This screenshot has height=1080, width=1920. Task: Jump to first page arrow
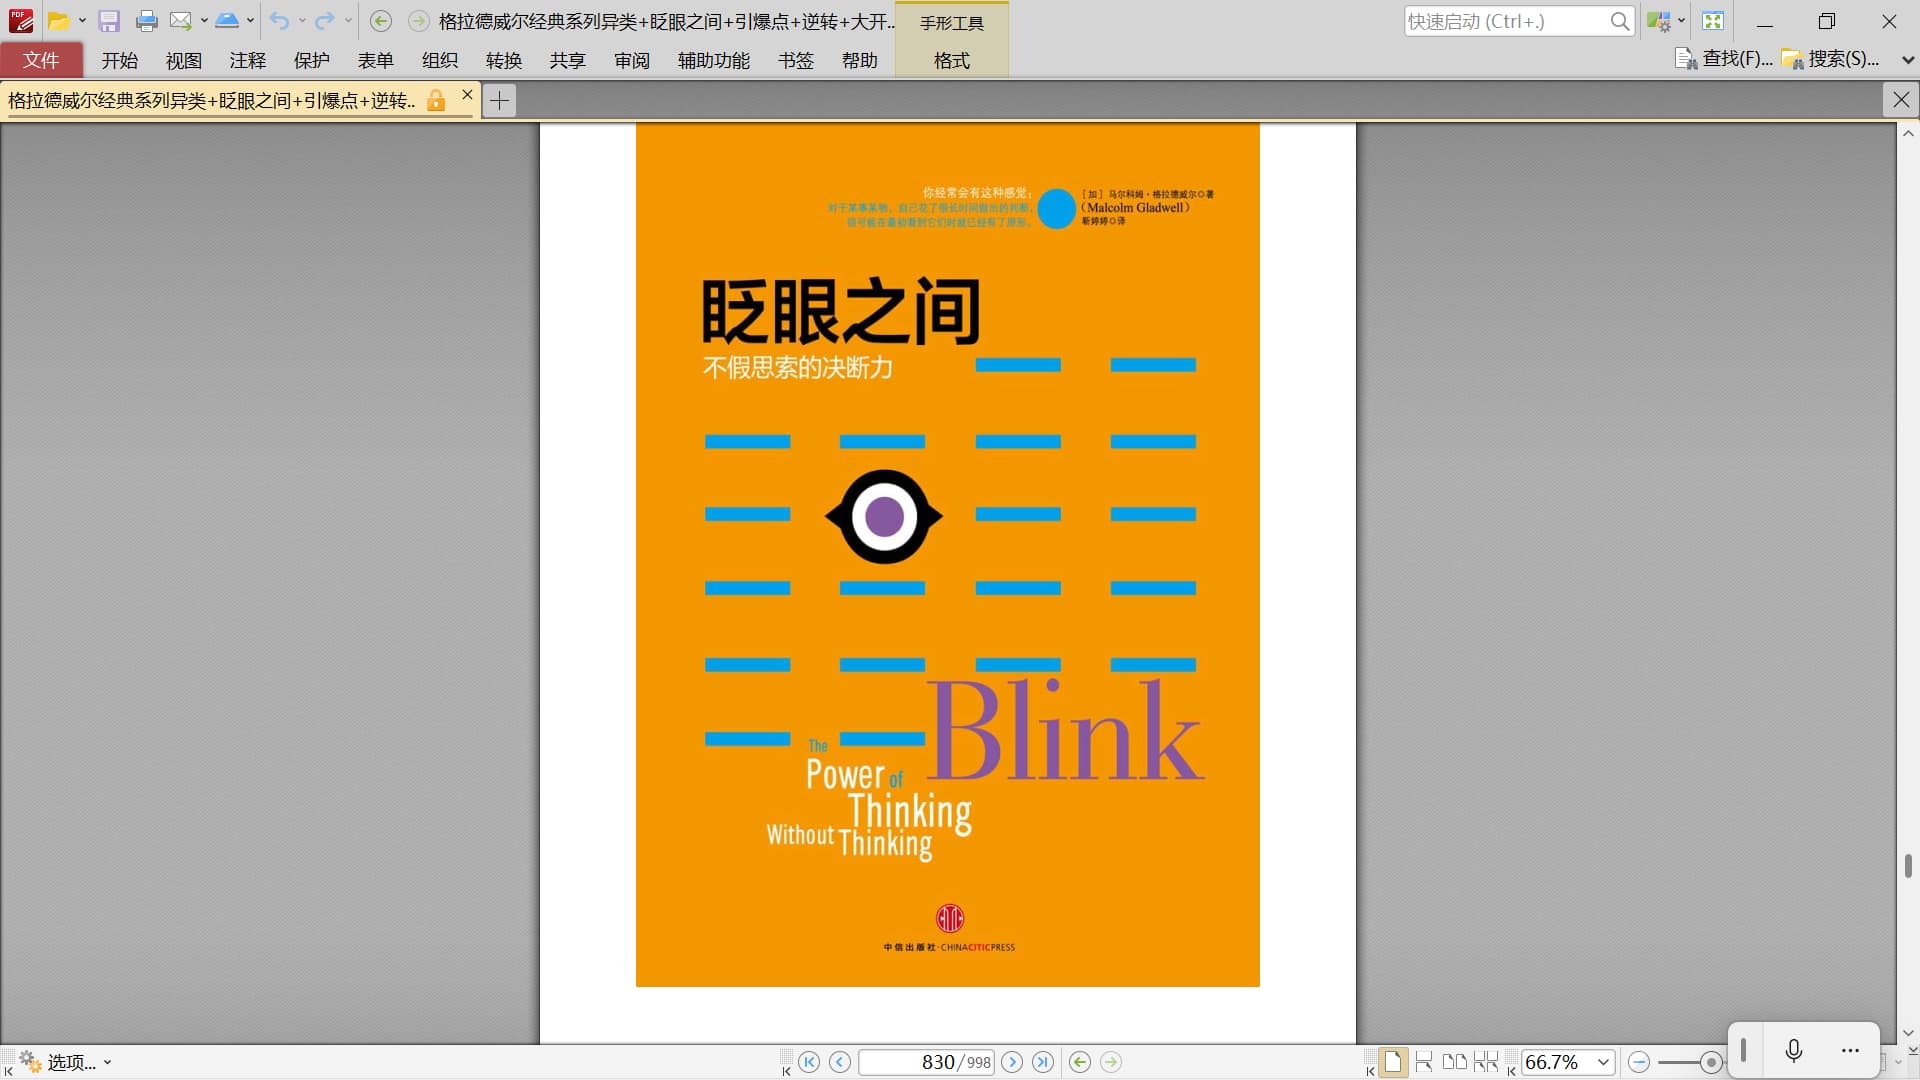click(x=809, y=1062)
